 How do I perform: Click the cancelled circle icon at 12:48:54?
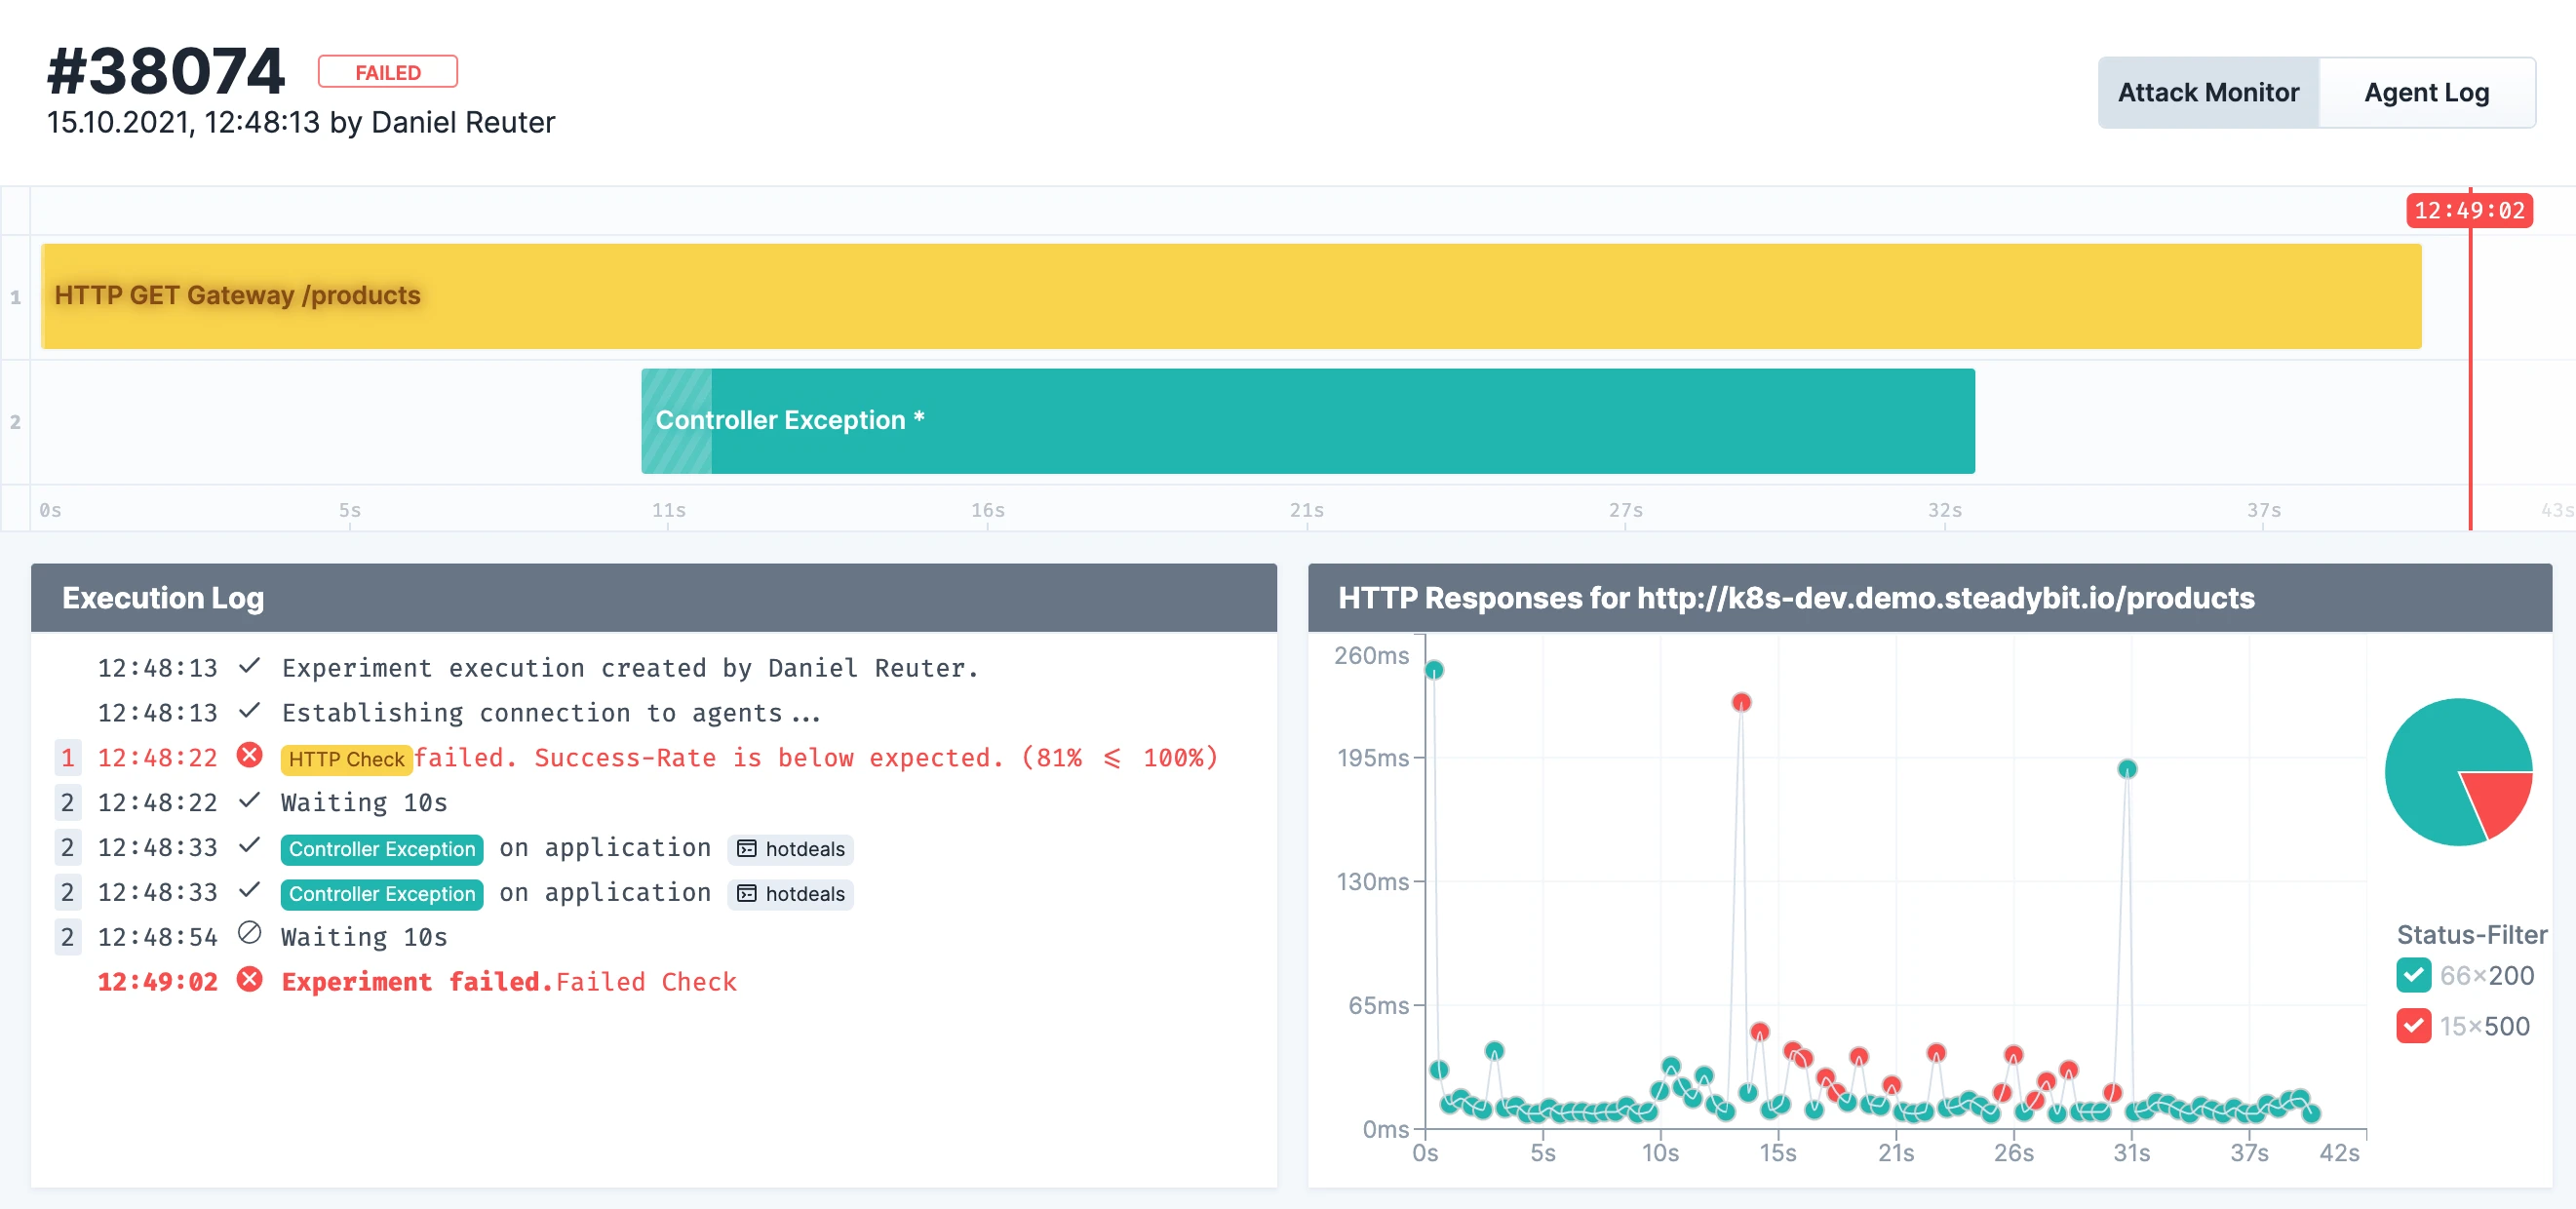coord(249,934)
